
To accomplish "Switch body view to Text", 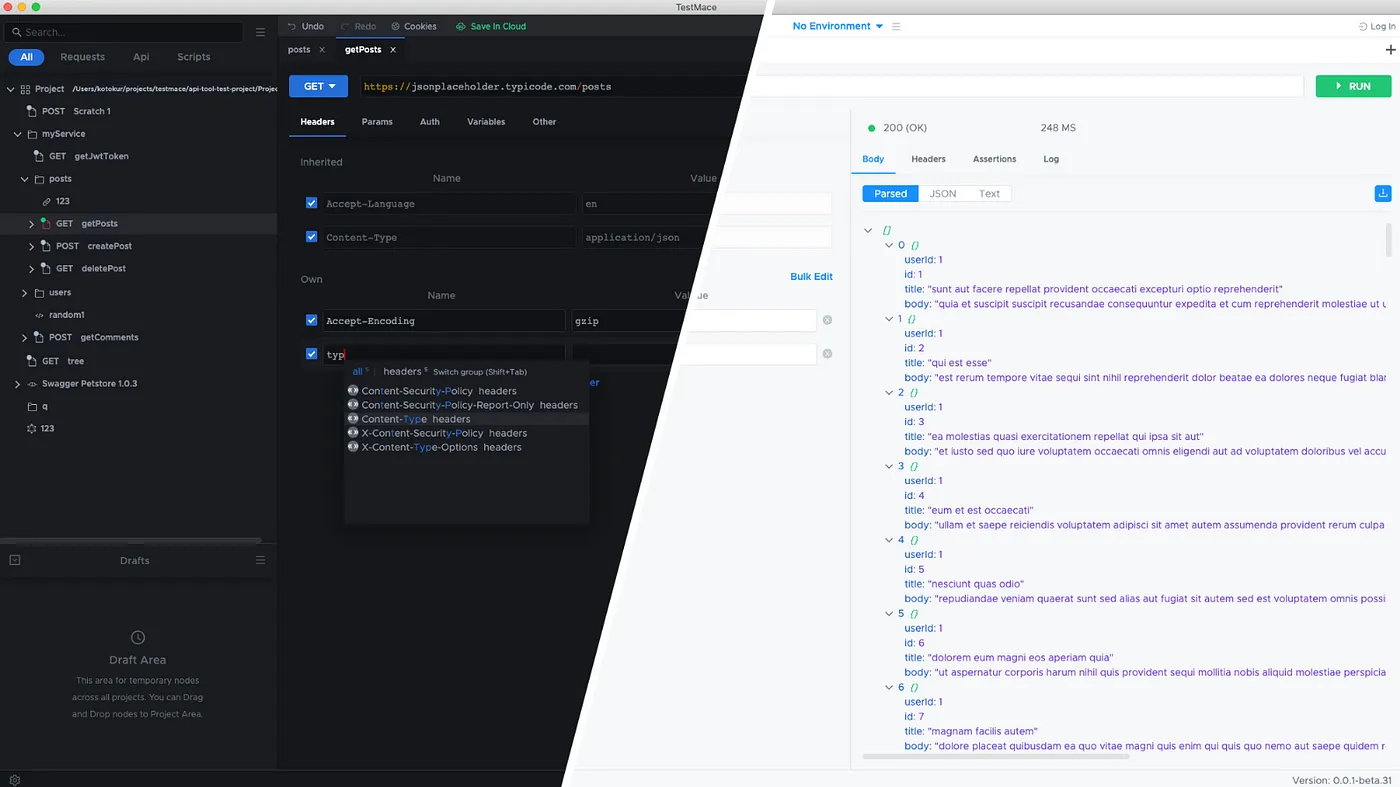I will coord(989,193).
